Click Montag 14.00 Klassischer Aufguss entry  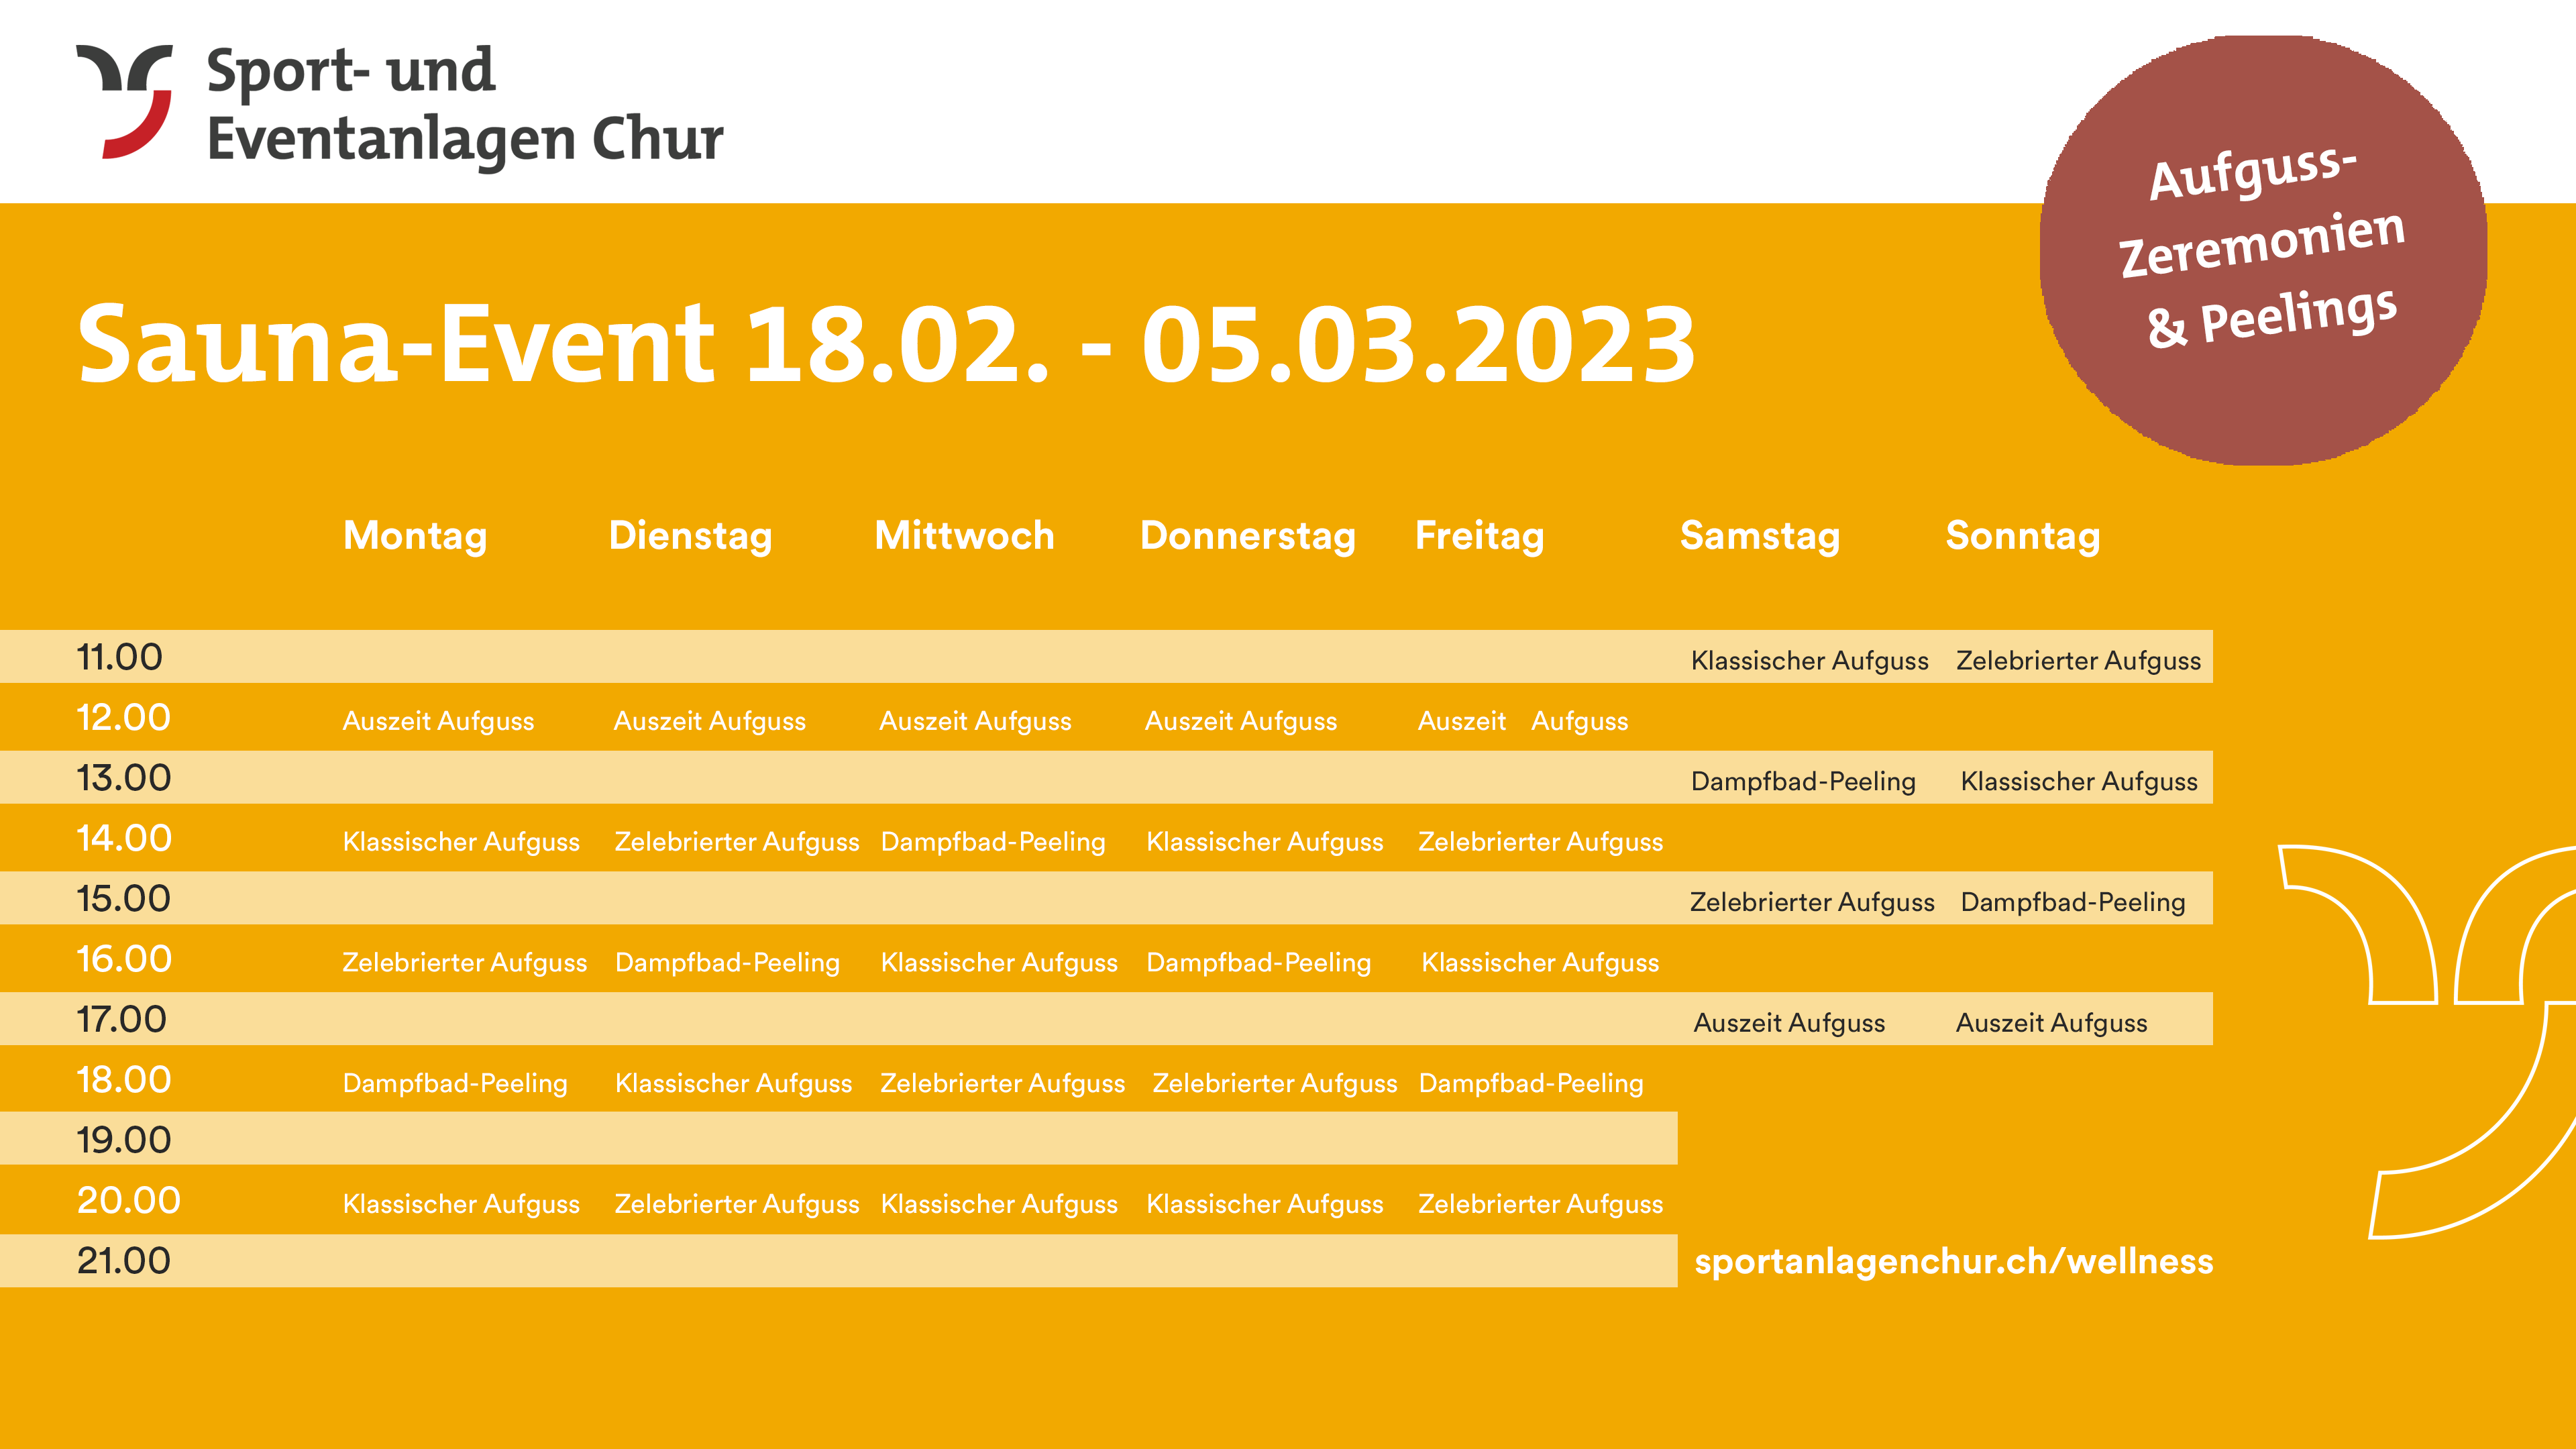(461, 842)
